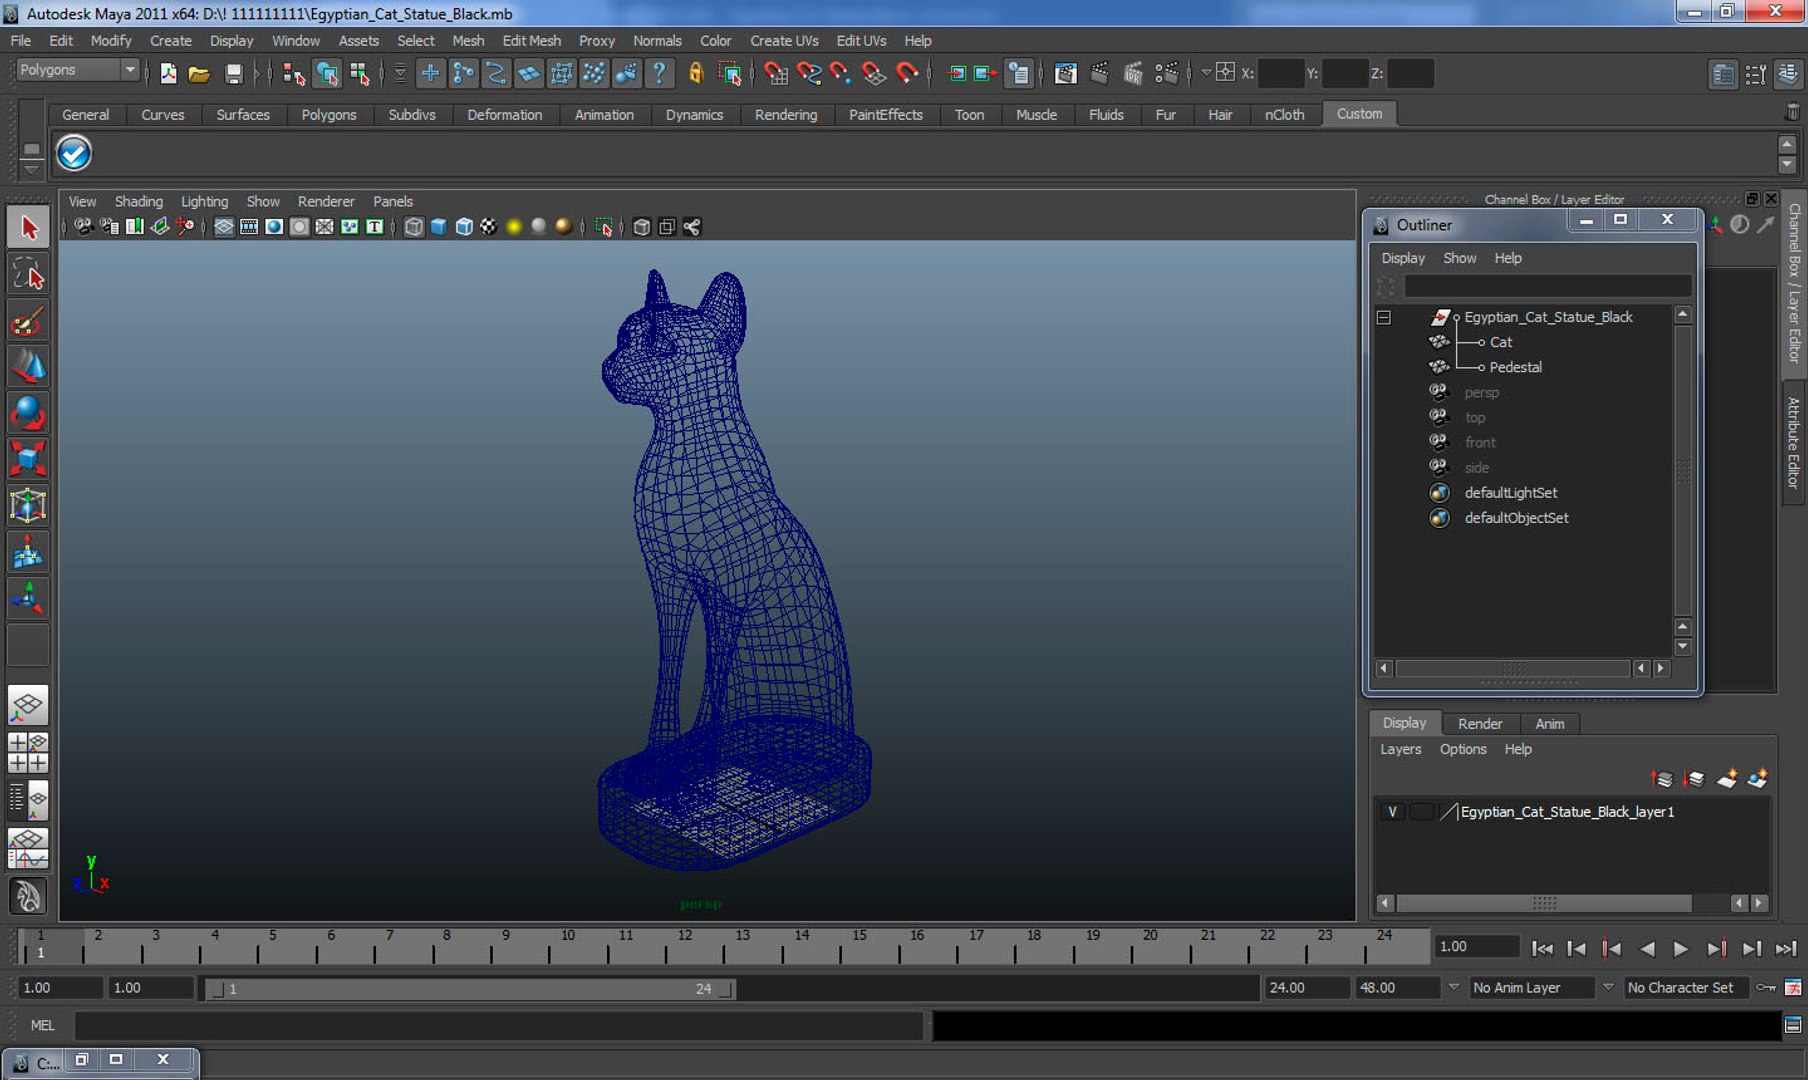Select the Soft Modification tool
This screenshot has width=1808, height=1080.
pyautogui.click(x=28, y=552)
